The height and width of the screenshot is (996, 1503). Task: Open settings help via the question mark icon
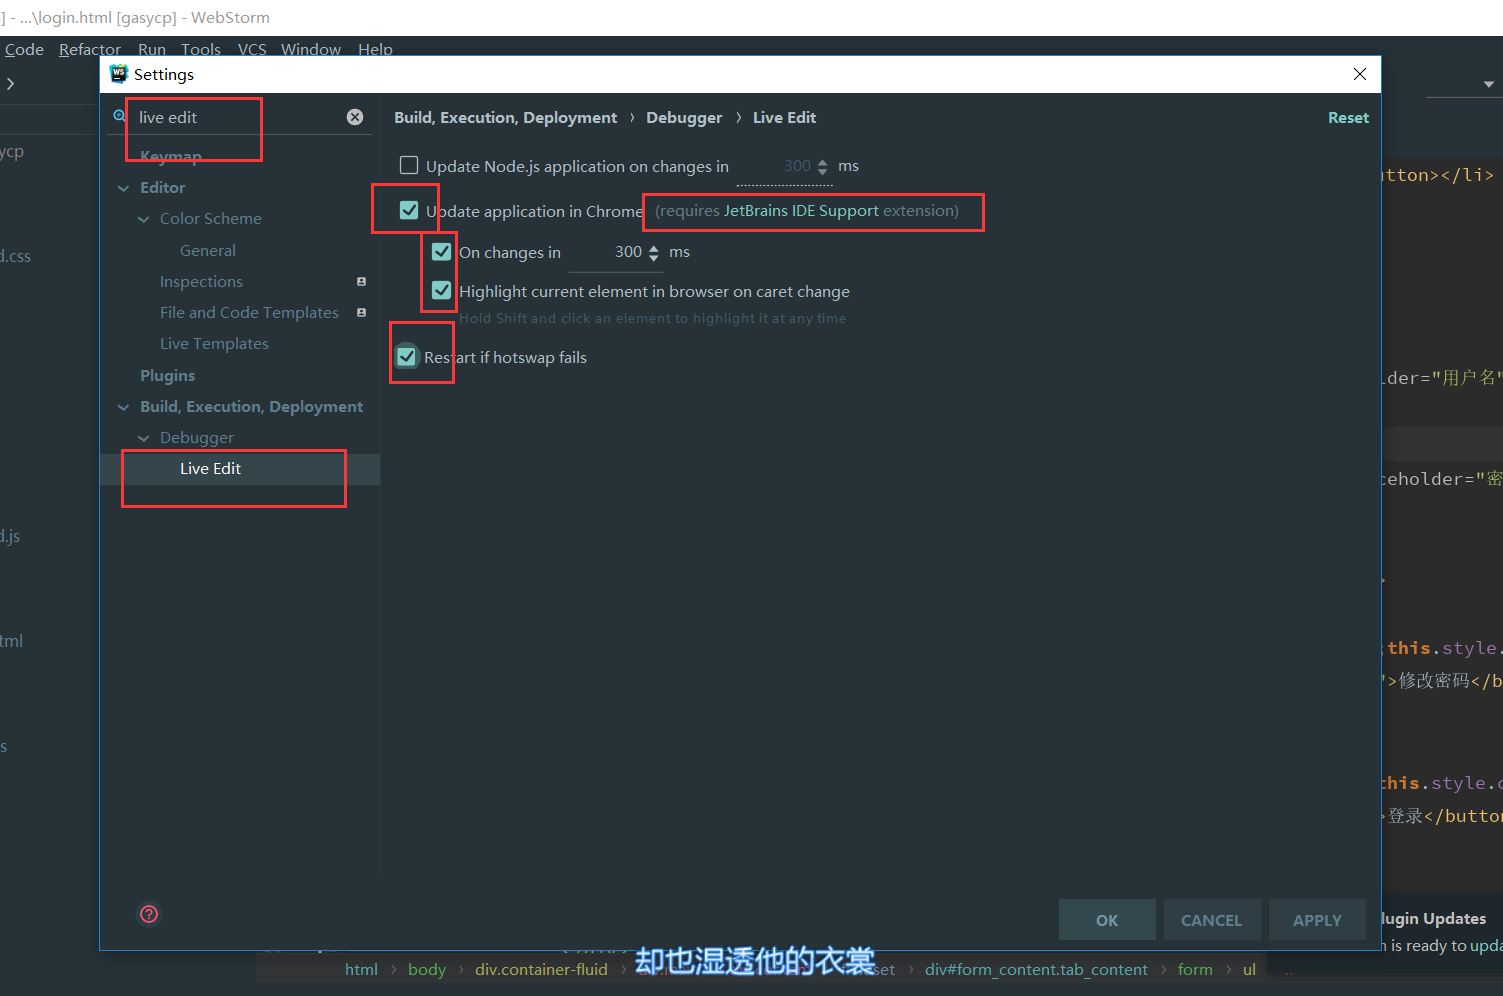click(148, 913)
